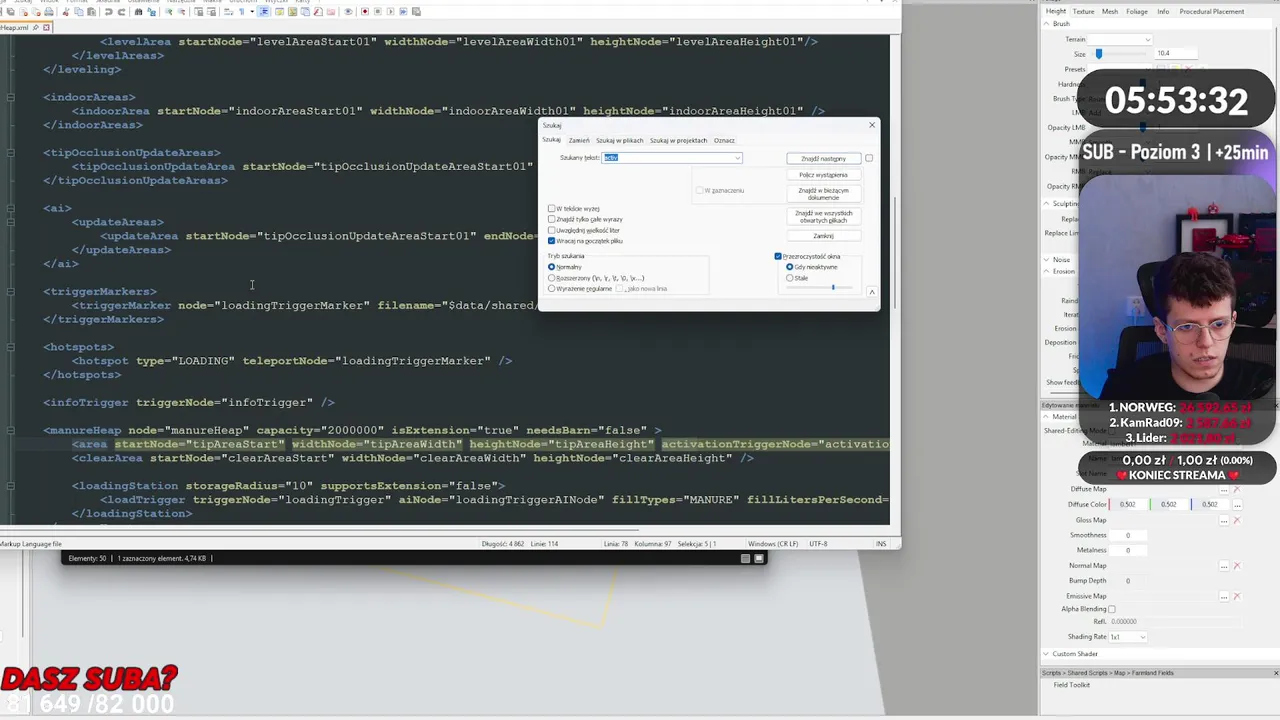Image resolution: width=1280 pixels, height=720 pixels.
Task: Click 'Znajdź we wszystkich otwartych plikach'
Action: click(x=823, y=217)
